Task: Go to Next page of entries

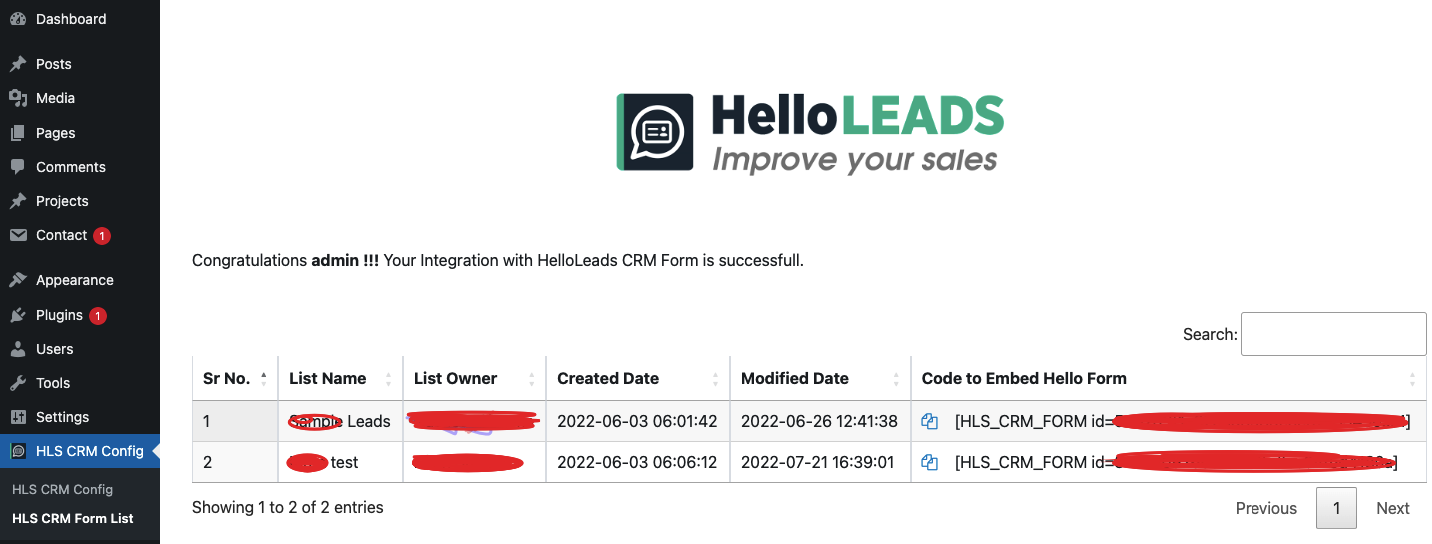Action: click(x=1392, y=508)
